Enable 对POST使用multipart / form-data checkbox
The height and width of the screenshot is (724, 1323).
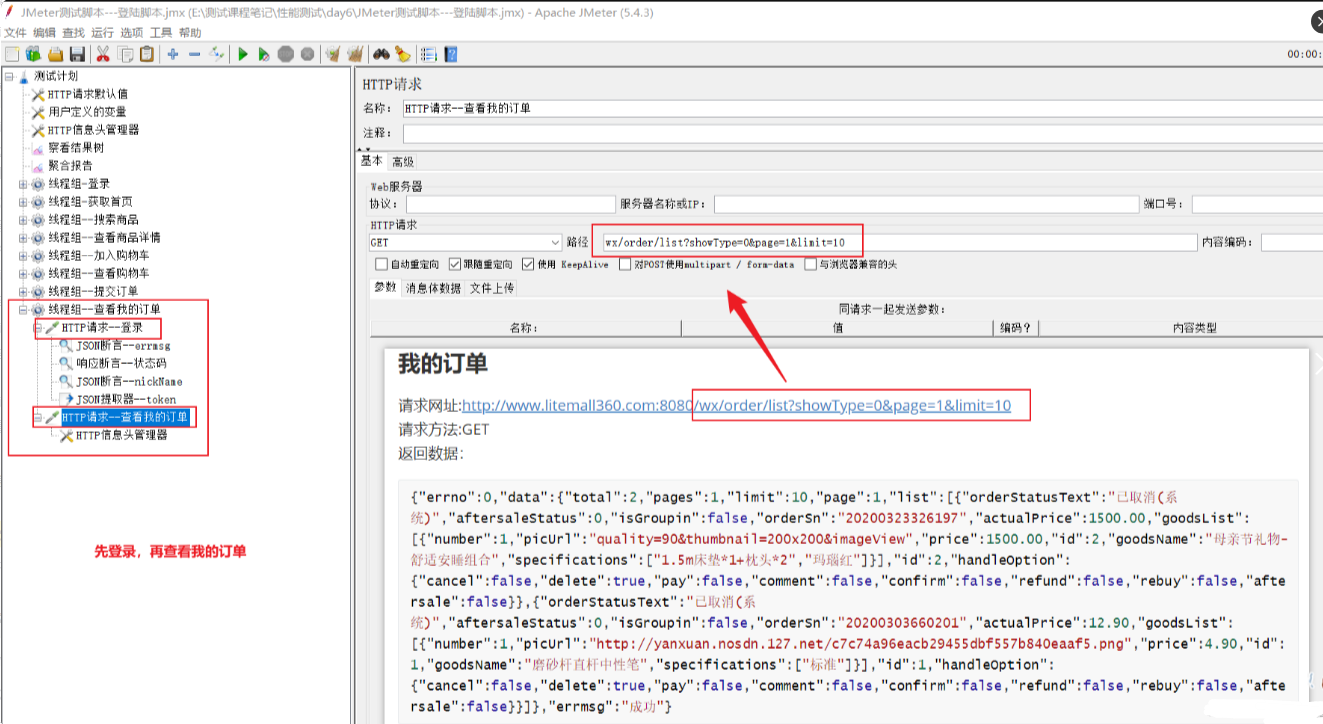point(625,265)
